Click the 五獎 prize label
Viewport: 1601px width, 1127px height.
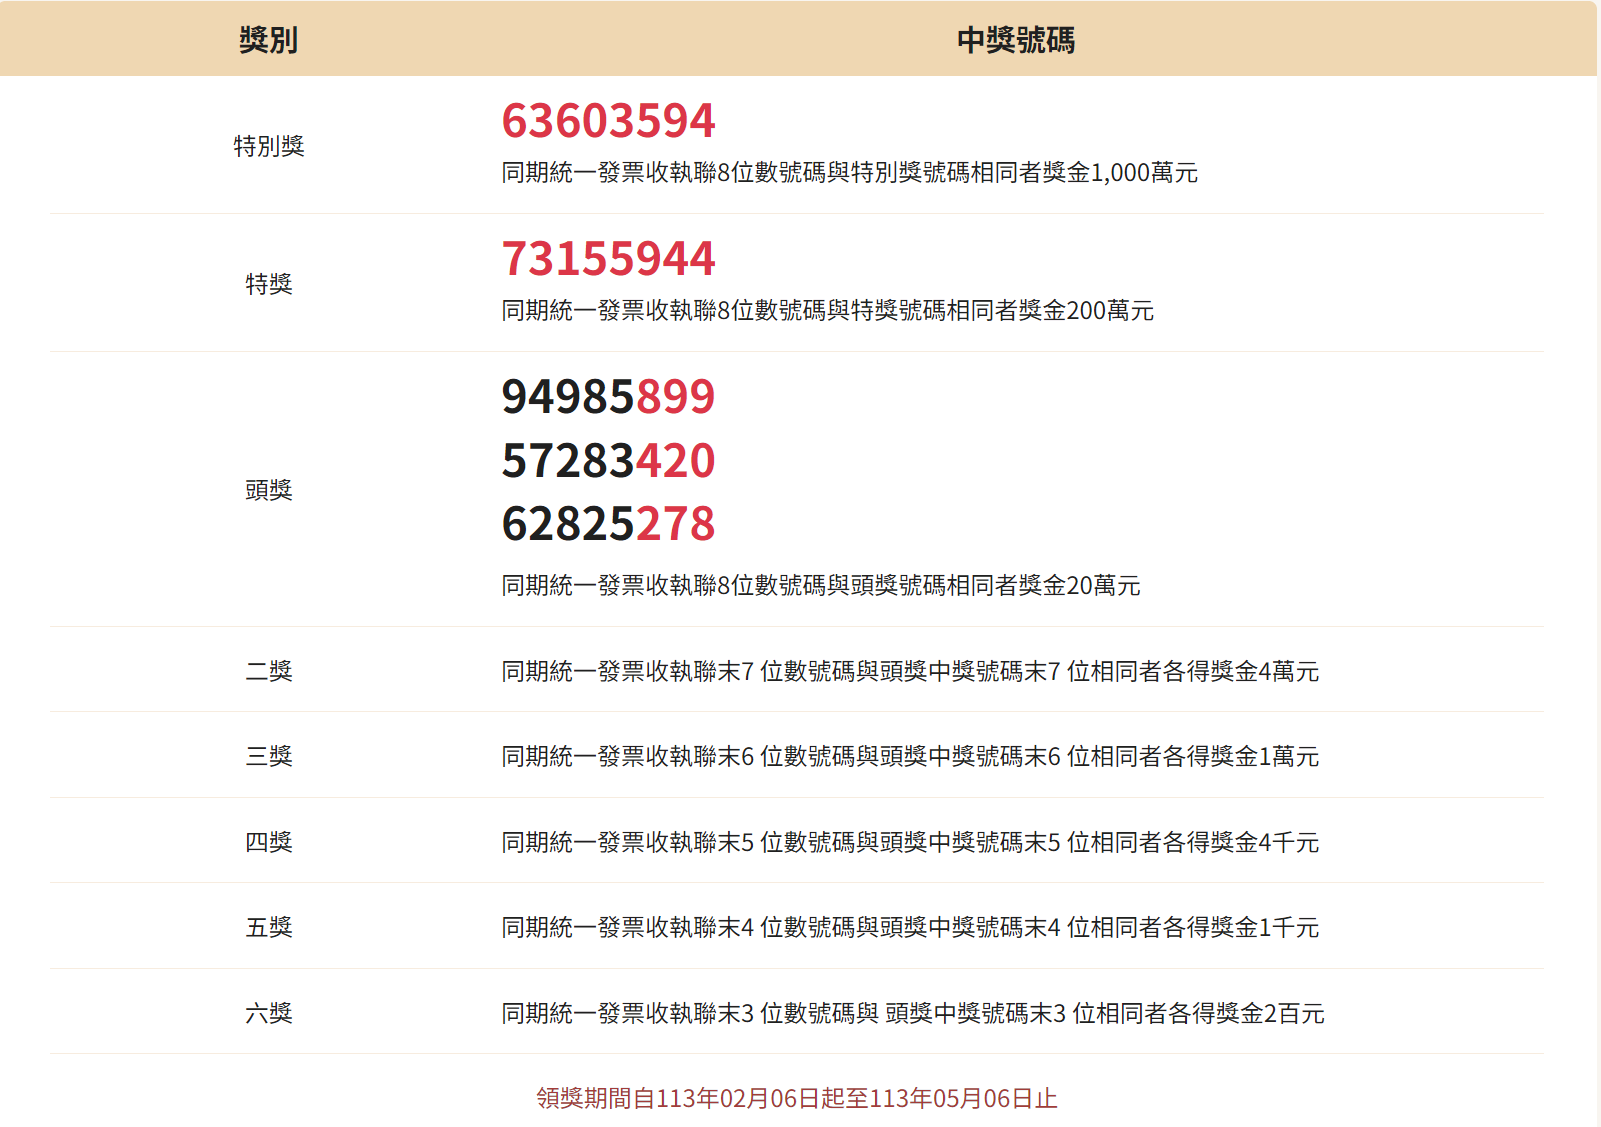[267, 928]
